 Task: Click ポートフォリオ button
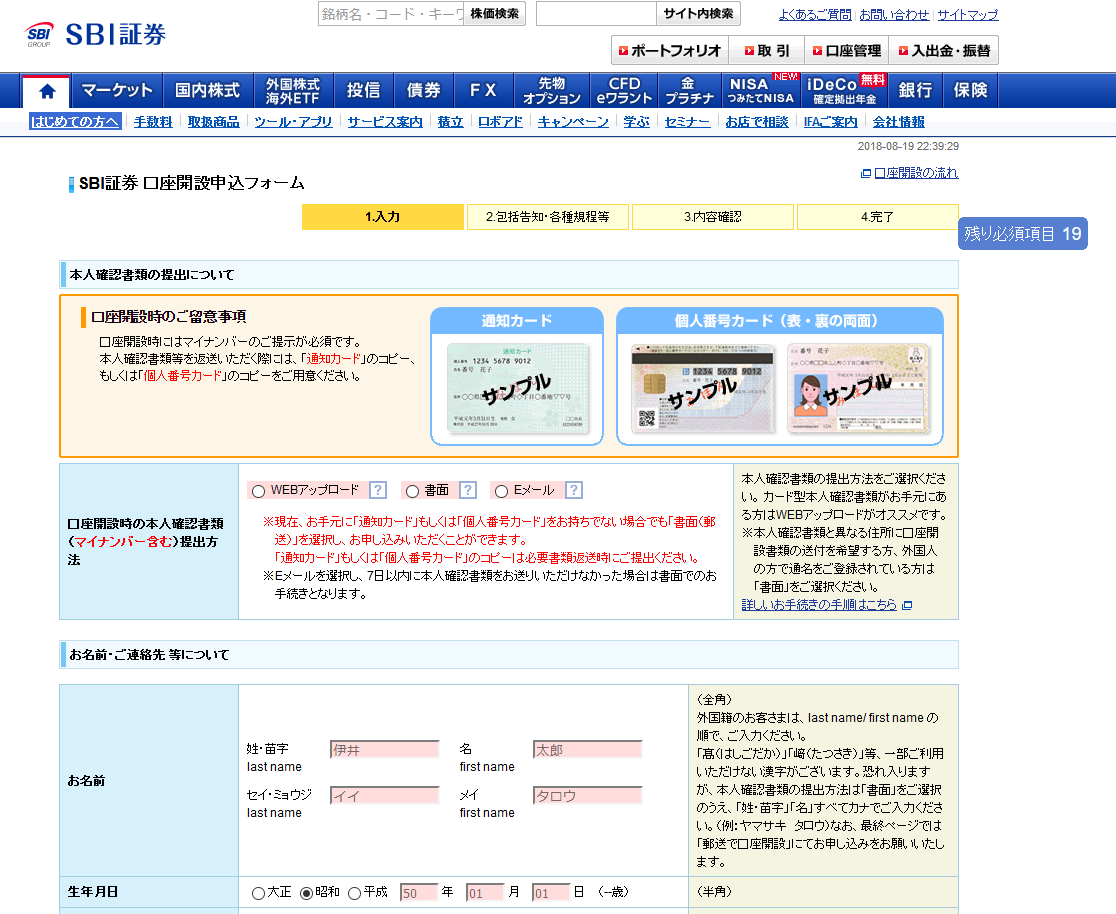click(670, 51)
